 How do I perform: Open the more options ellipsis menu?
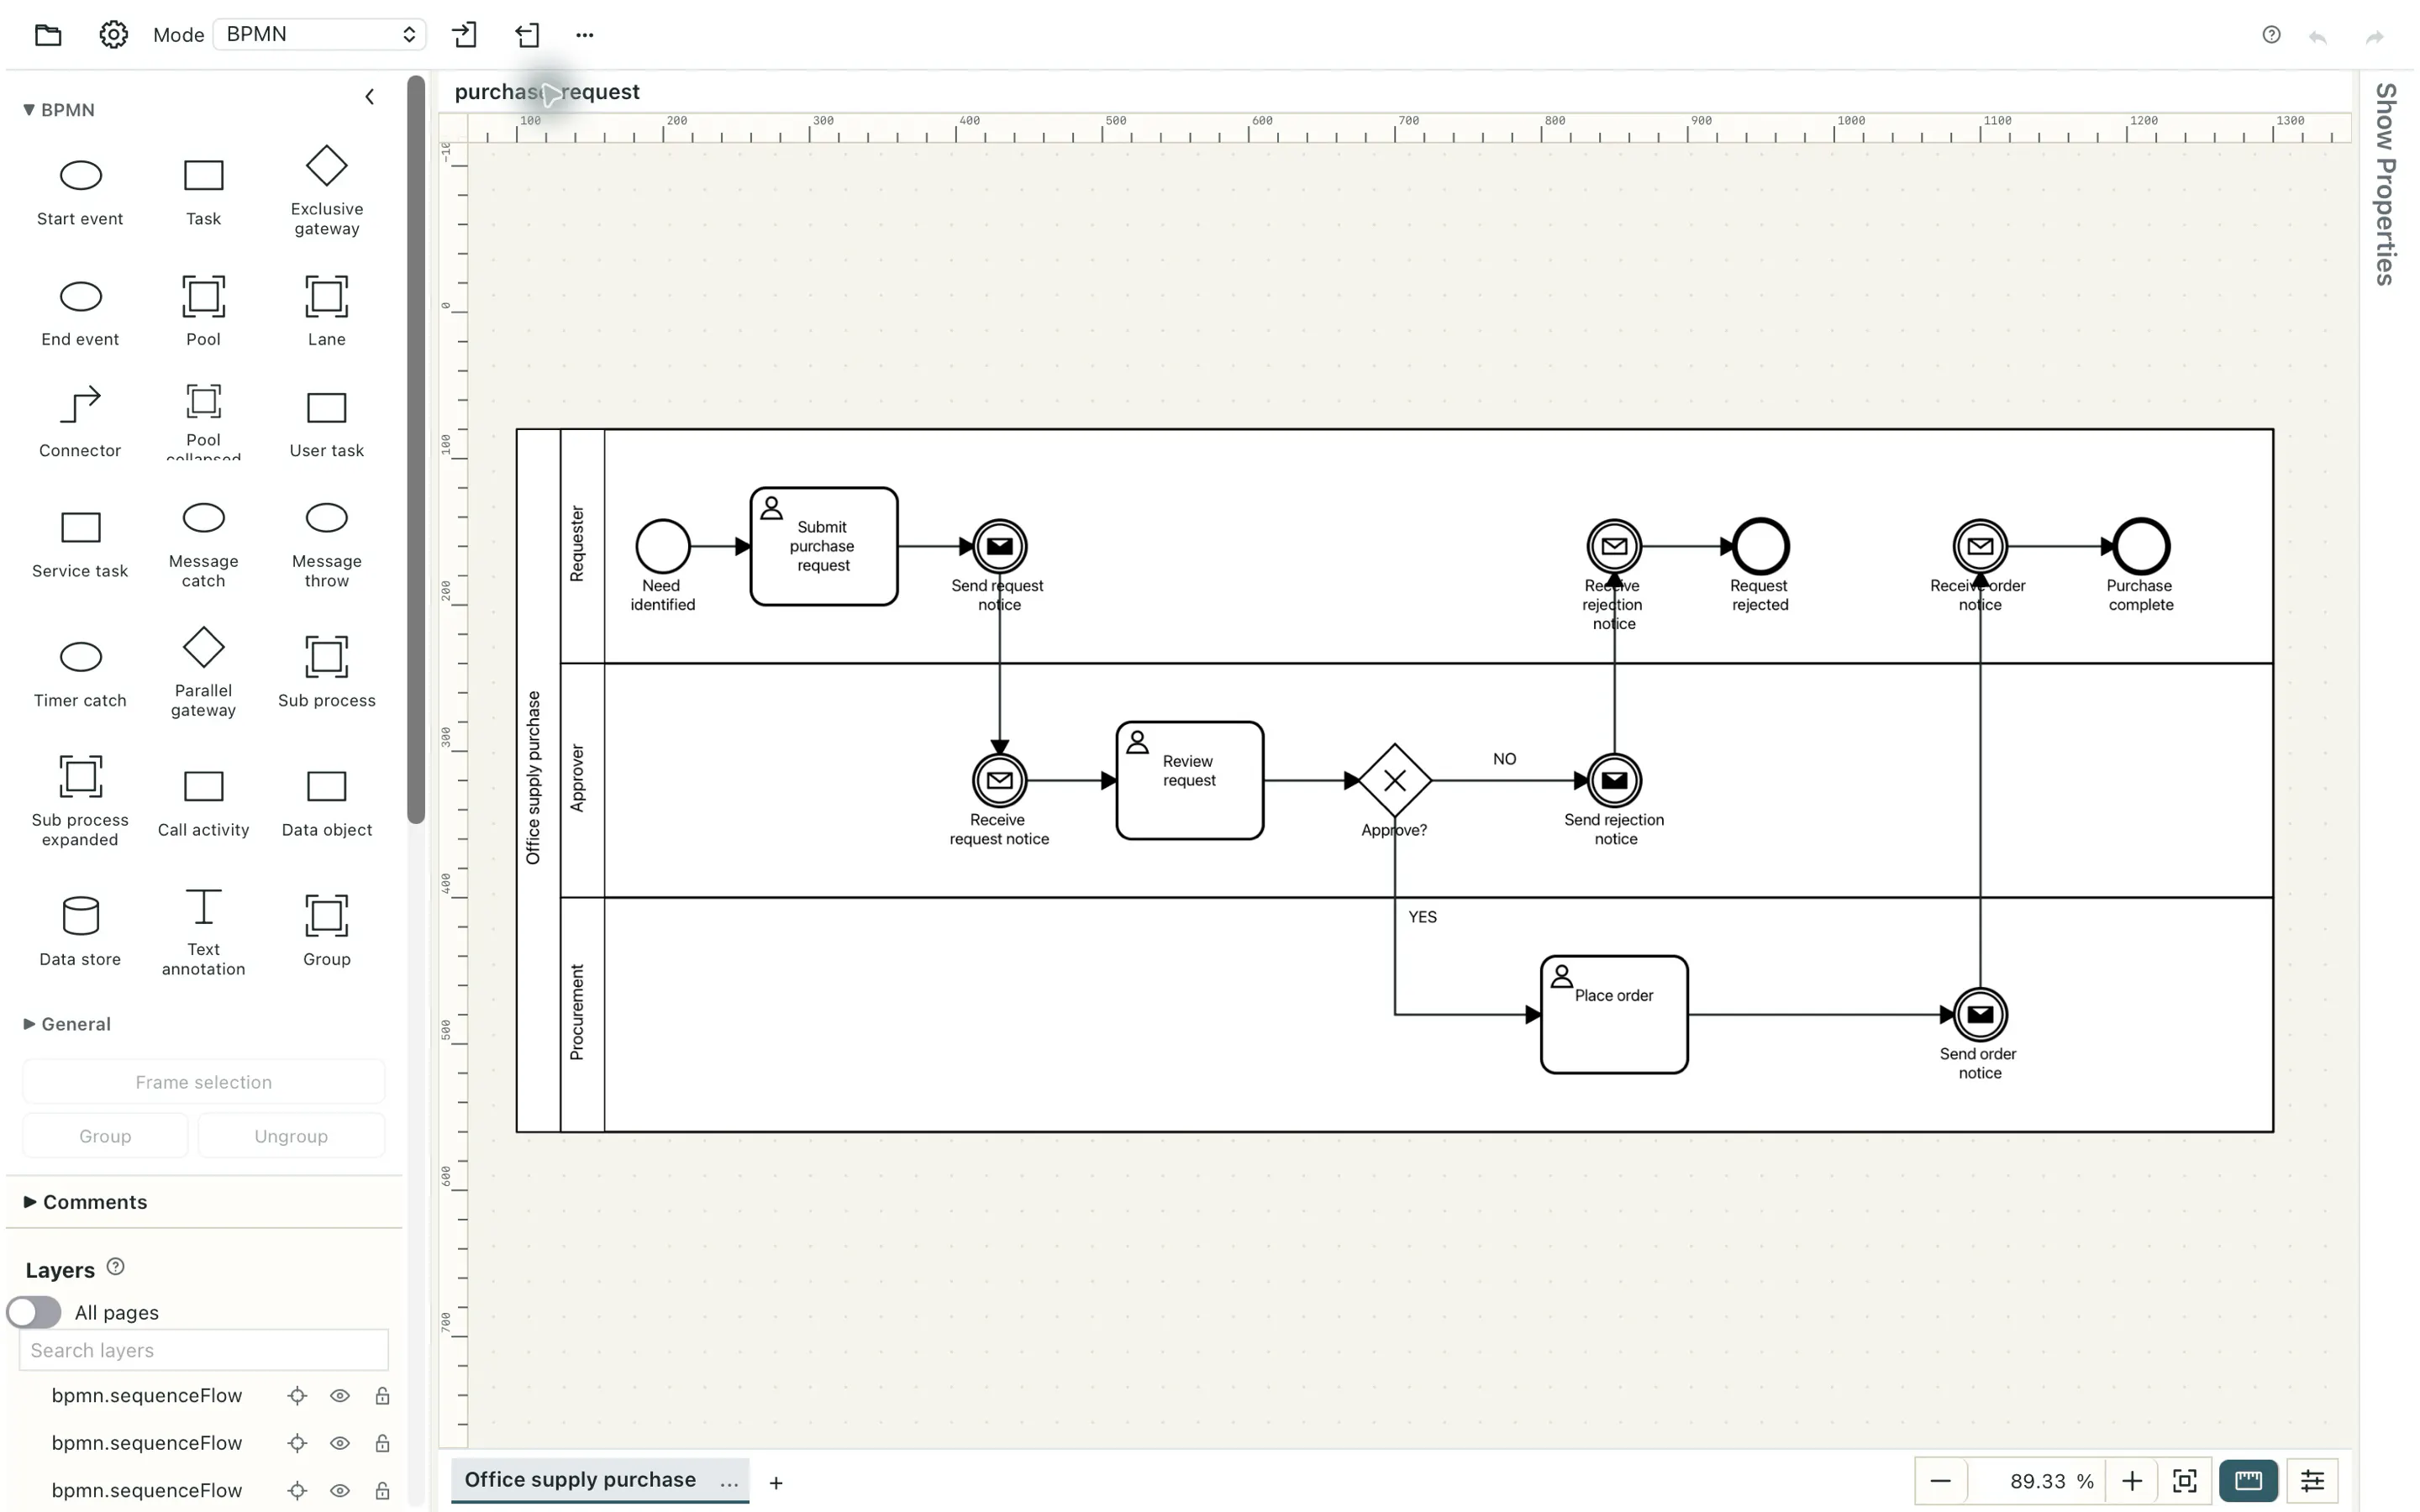coord(585,35)
